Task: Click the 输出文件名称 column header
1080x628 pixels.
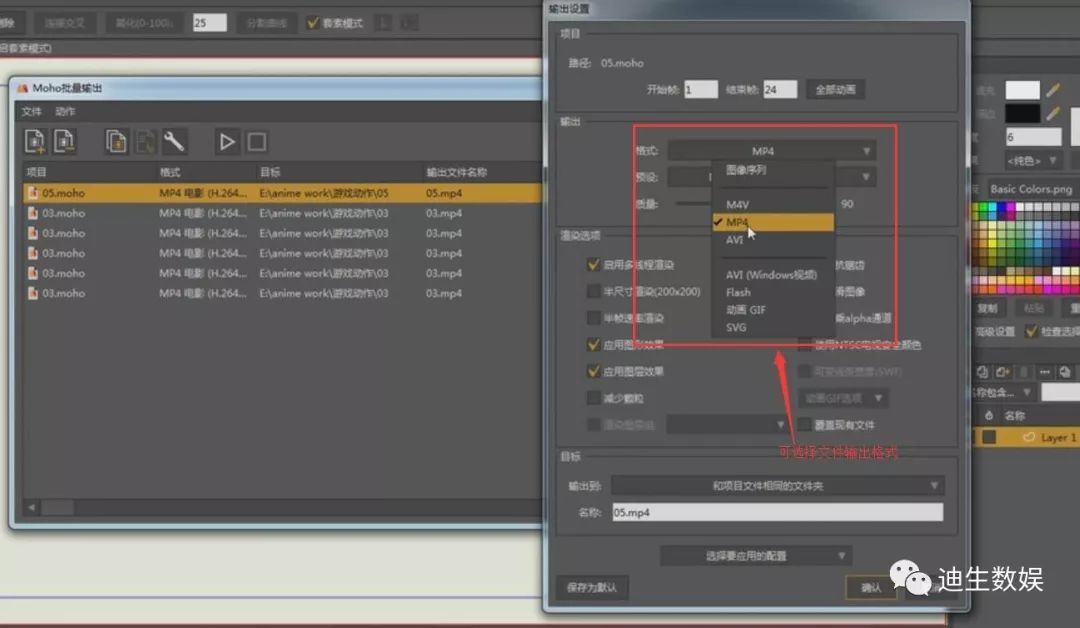Action: [x=457, y=172]
